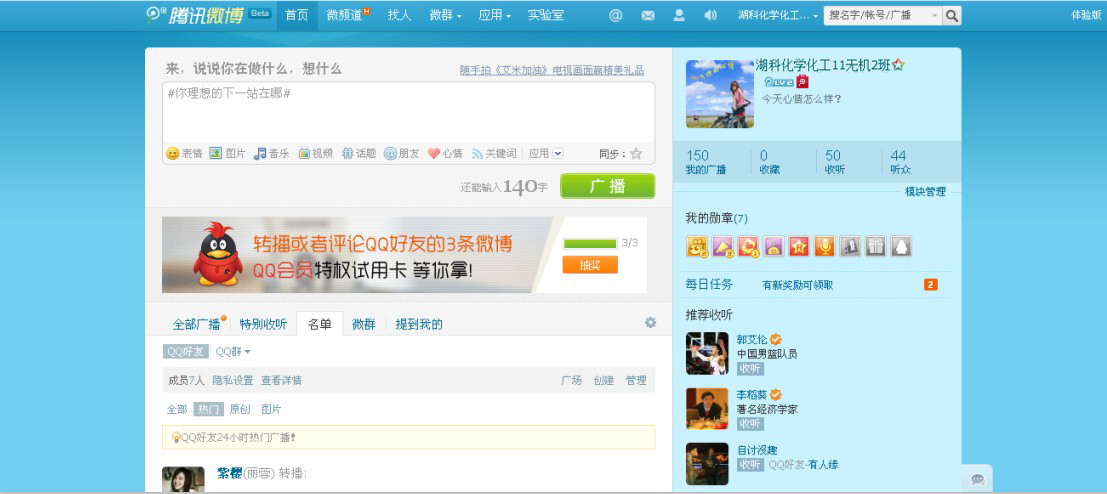Open feed settings gear icon
1107x494 pixels.
650,323
